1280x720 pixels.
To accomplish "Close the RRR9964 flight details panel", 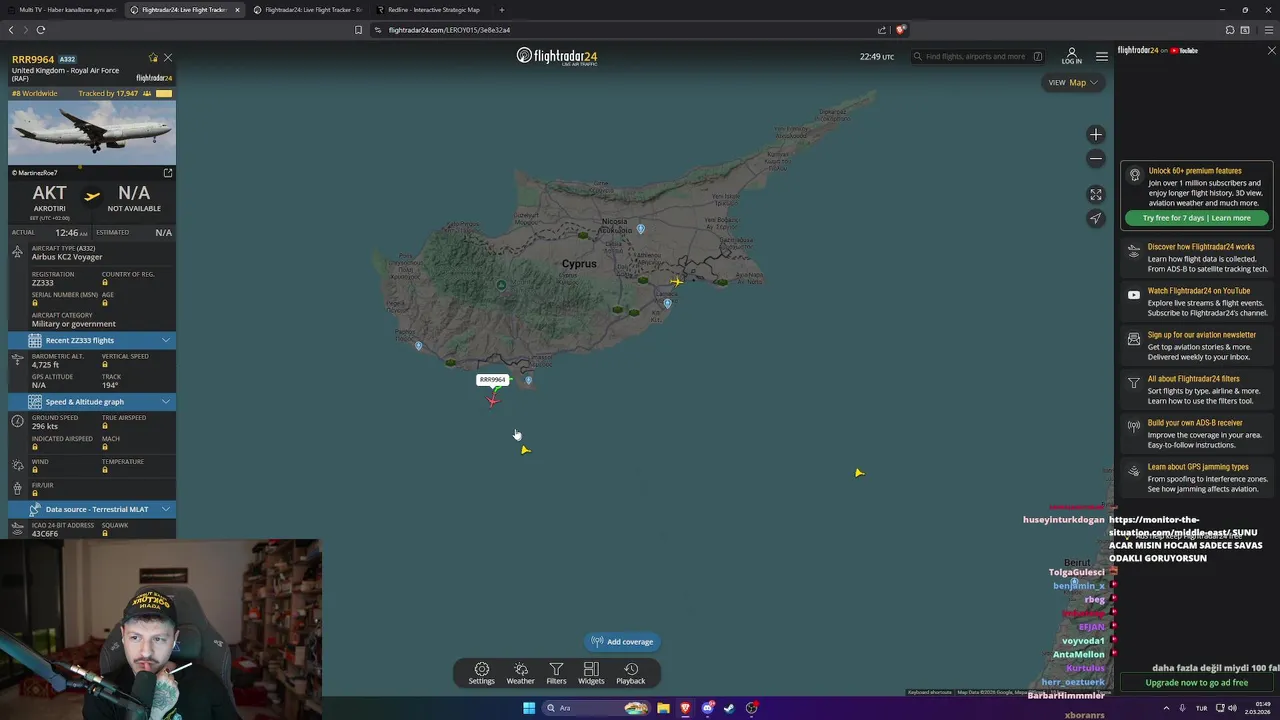I will [x=168, y=58].
